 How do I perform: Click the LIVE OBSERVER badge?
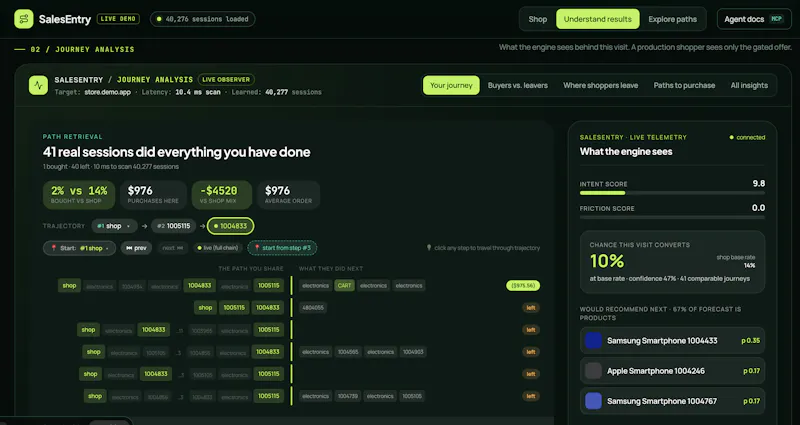pos(226,80)
